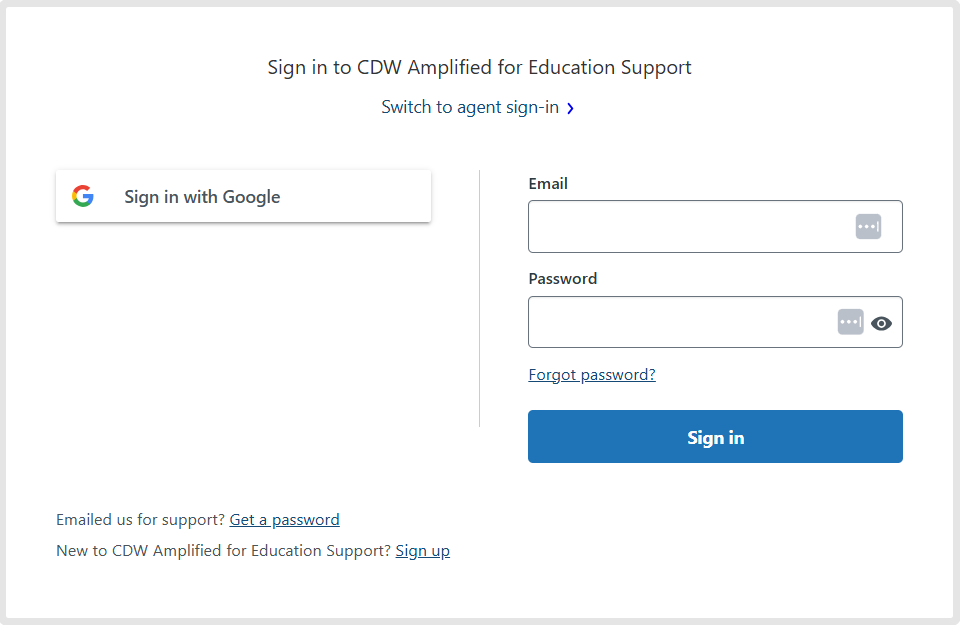
Task: Click the password manager icon in Email field
Action: [x=868, y=227]
